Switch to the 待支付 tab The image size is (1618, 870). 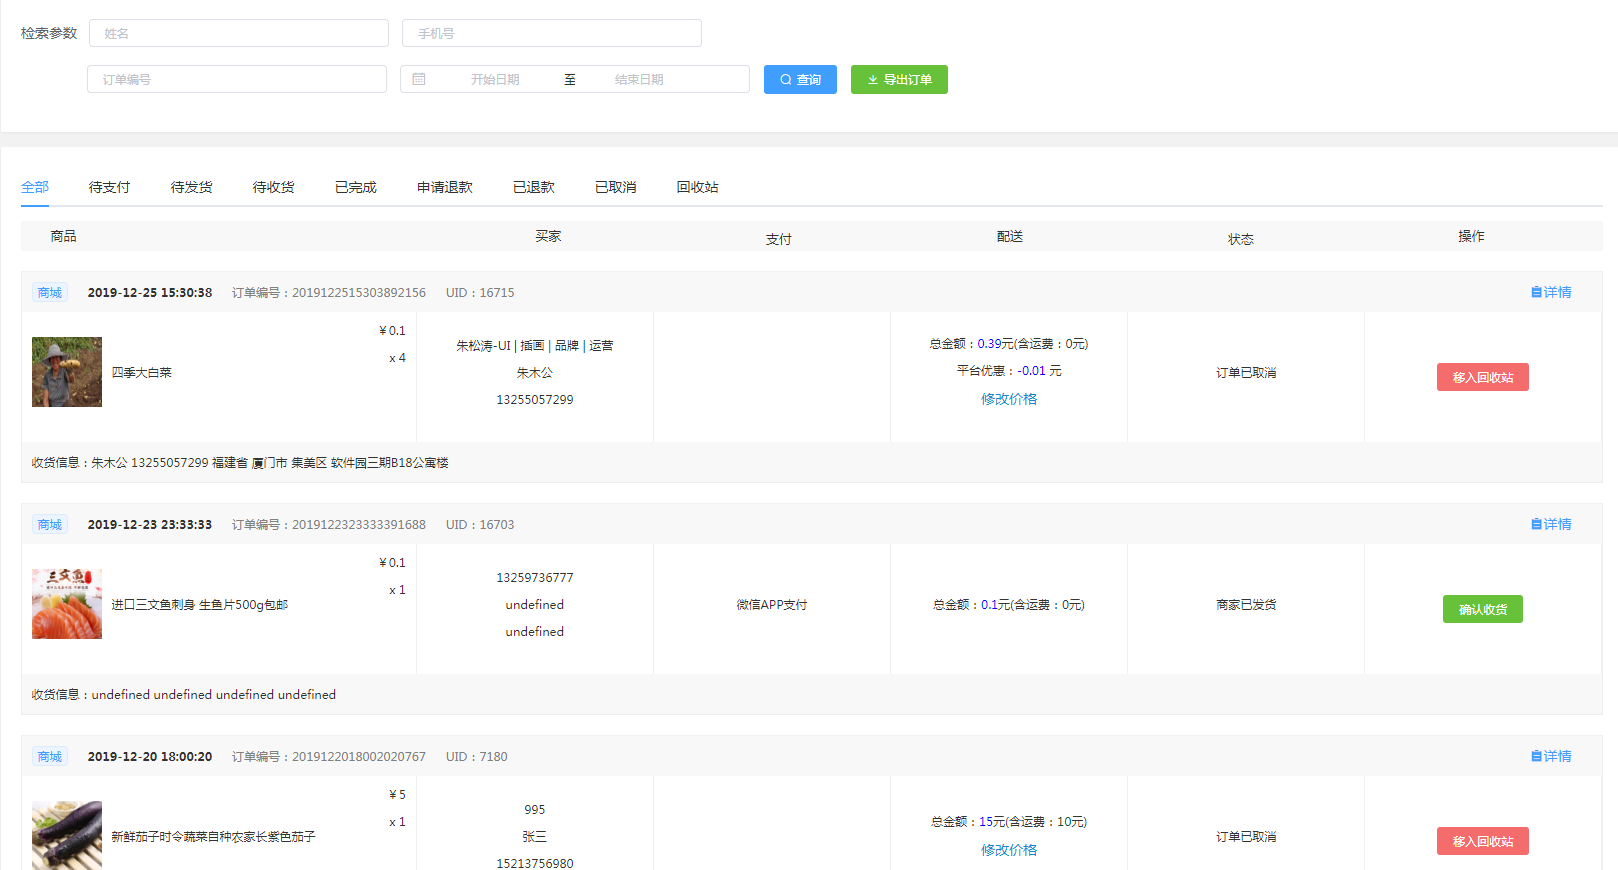[109, 187]
